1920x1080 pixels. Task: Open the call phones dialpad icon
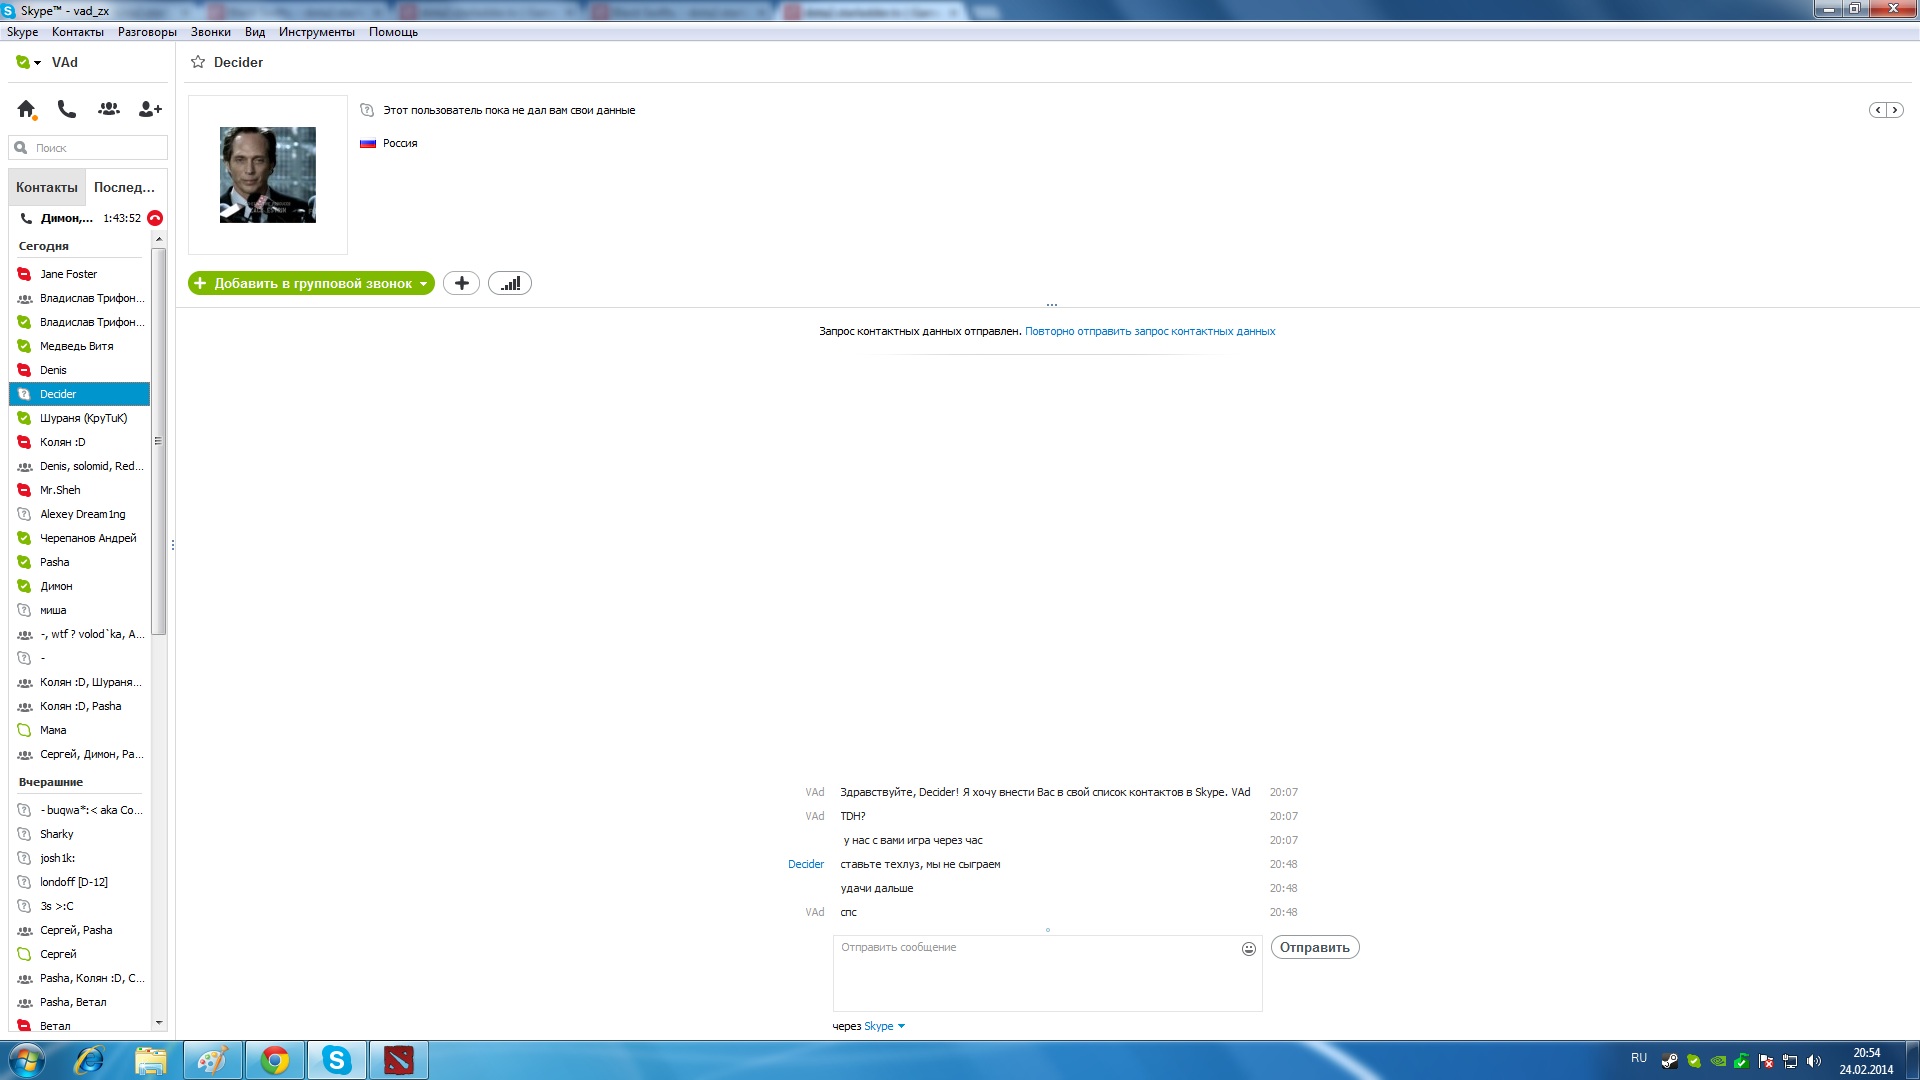(67, 109)
